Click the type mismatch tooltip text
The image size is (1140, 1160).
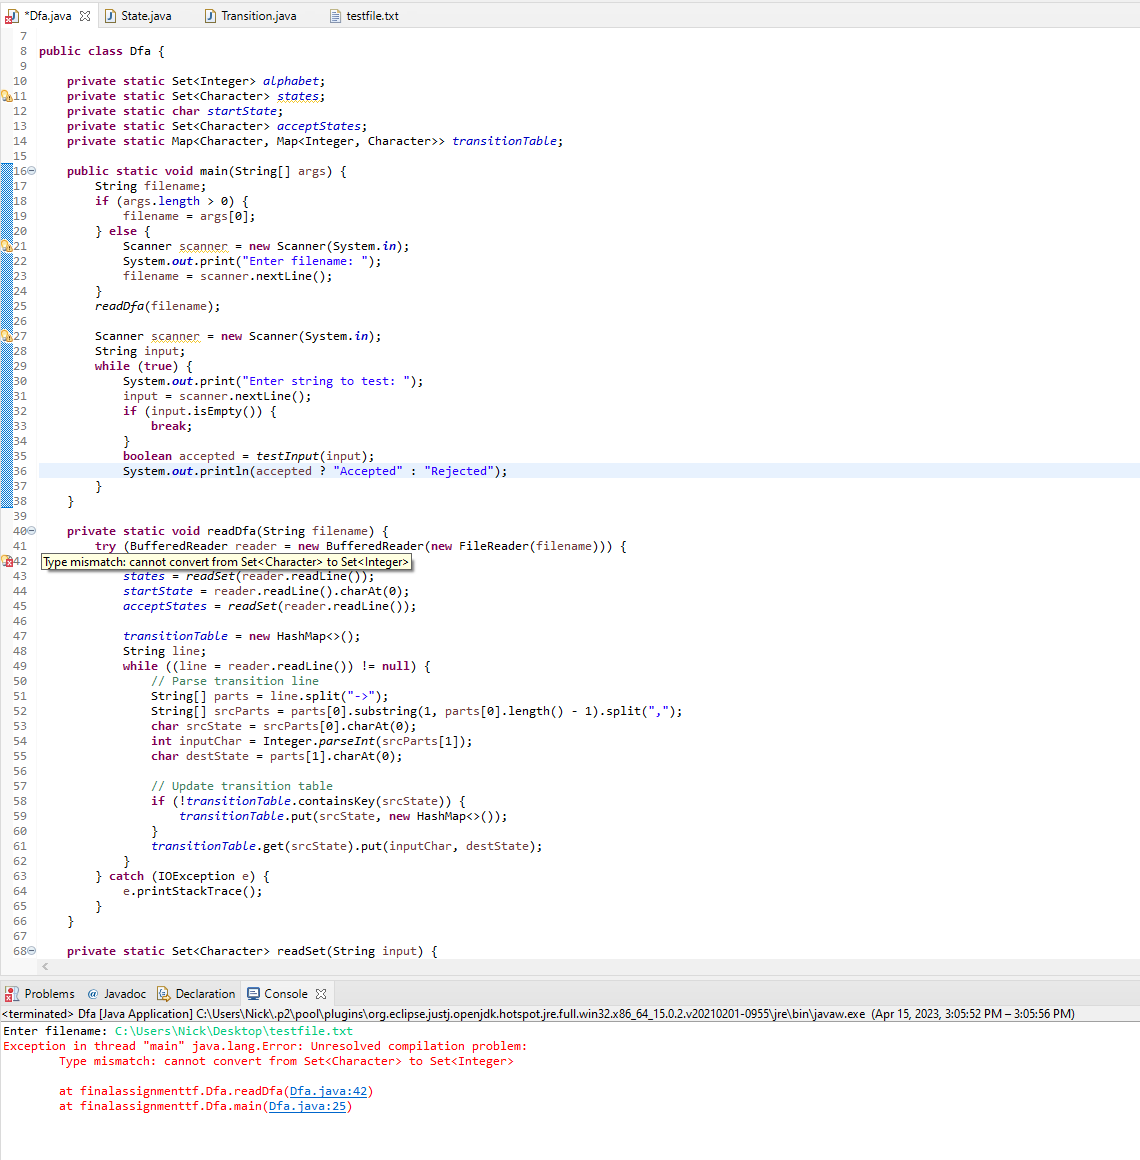226,562
